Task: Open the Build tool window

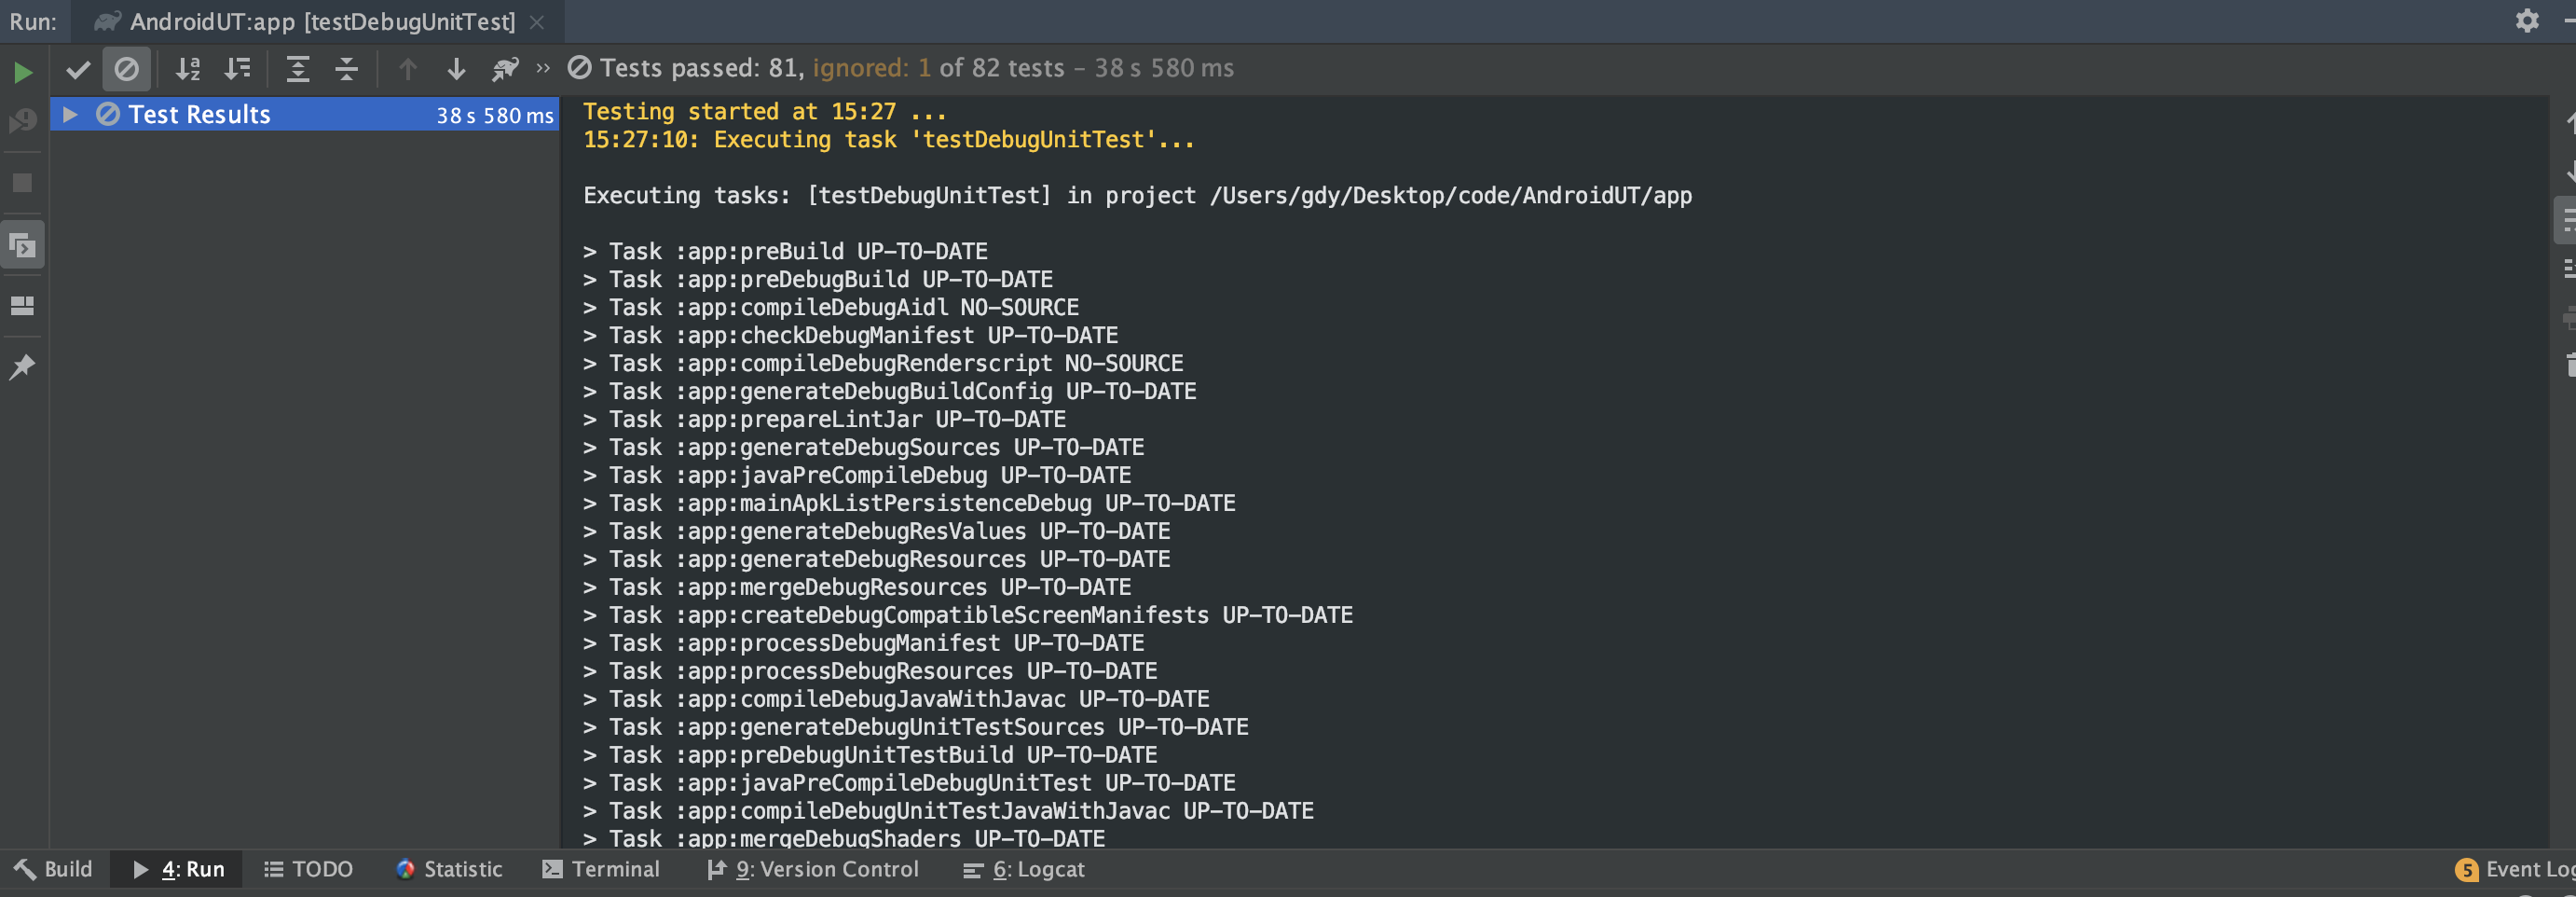Action: pos(54,869)
